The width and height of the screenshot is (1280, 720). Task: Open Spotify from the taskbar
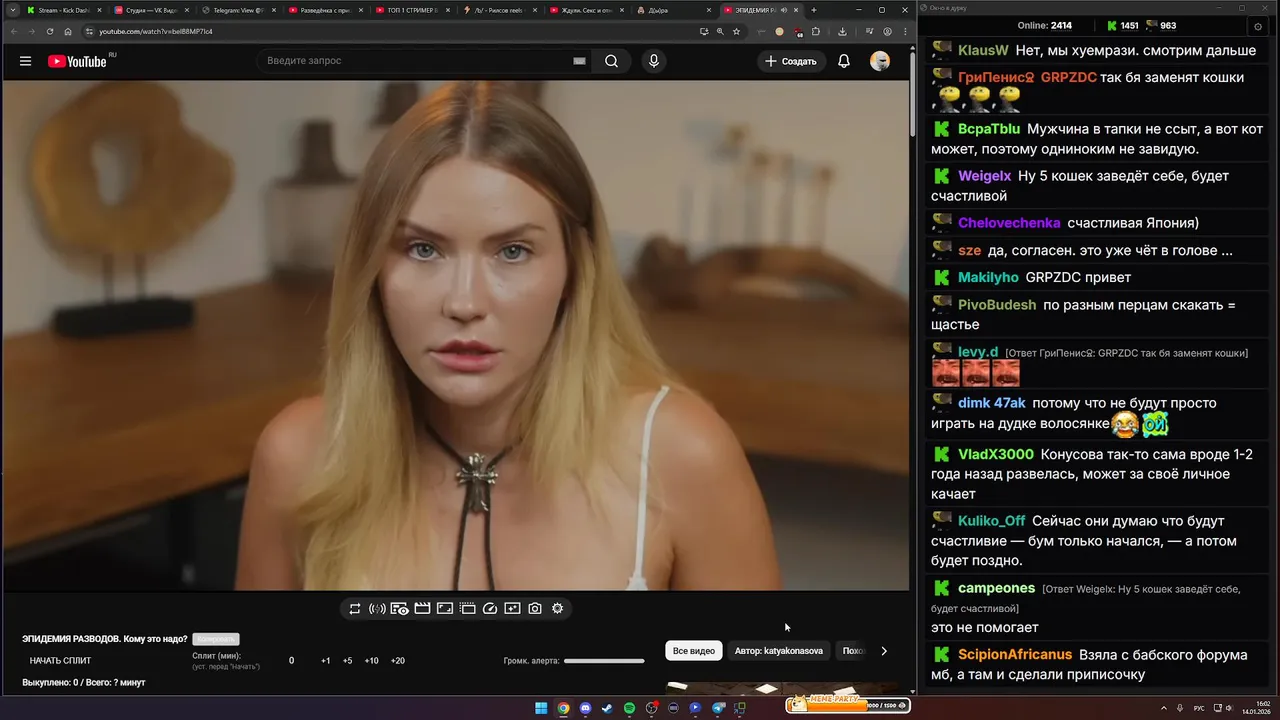click(629, 708)
